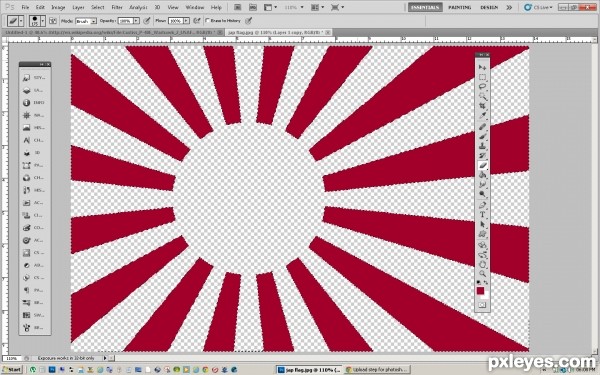Select the Rectangular Marquee tool
600x375 pixels.
coord(482,77)
